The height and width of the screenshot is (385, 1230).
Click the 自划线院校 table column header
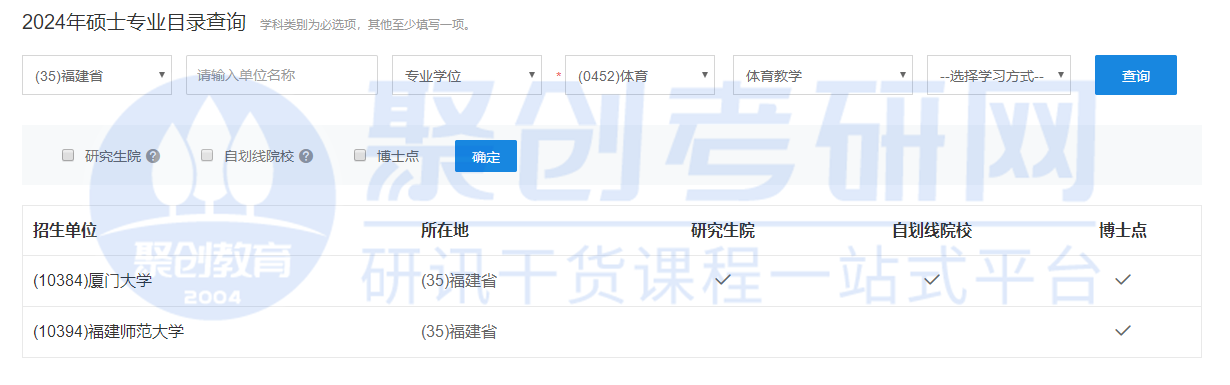click(x=932, y=230)
